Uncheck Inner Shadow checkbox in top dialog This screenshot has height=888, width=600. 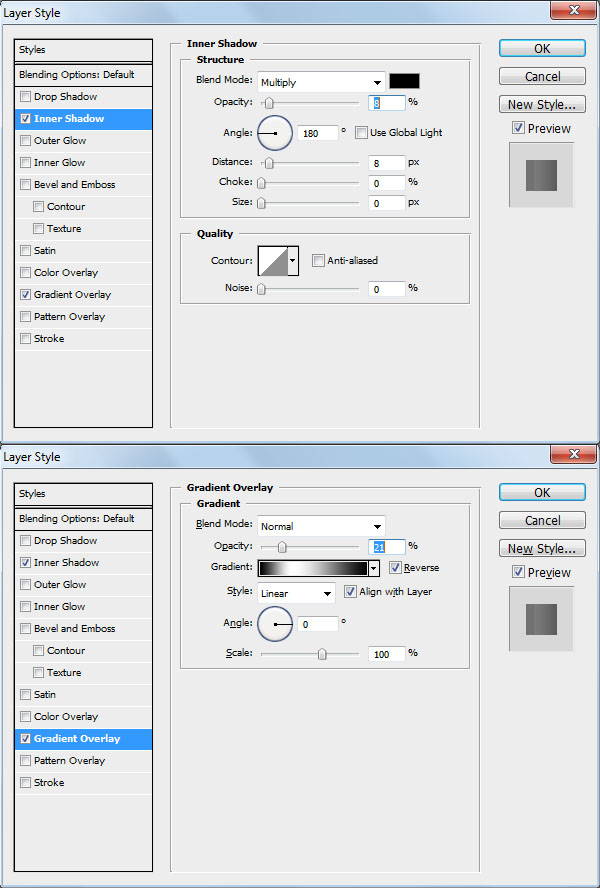(25, 119)
